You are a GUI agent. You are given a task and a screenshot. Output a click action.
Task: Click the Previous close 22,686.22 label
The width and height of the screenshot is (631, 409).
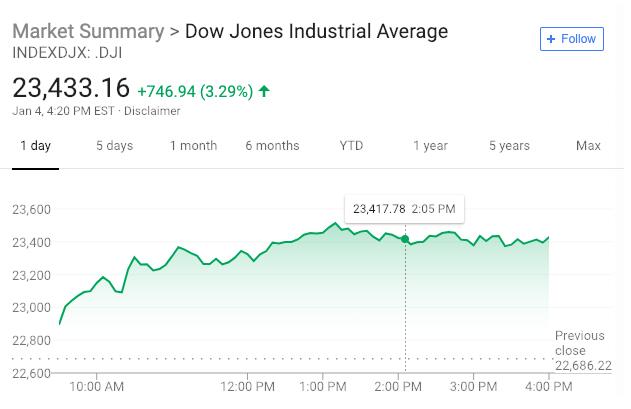pyautogui.click(x=582, y=351)
